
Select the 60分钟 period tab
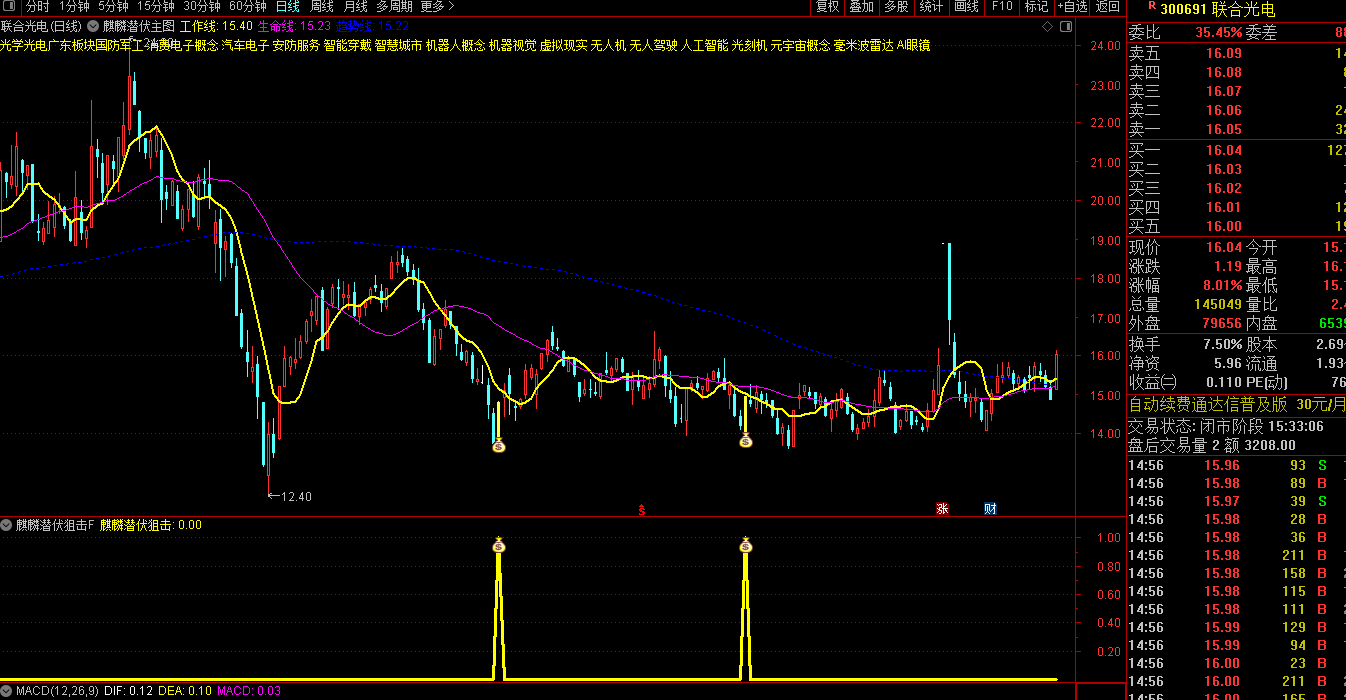pos(248,6)
